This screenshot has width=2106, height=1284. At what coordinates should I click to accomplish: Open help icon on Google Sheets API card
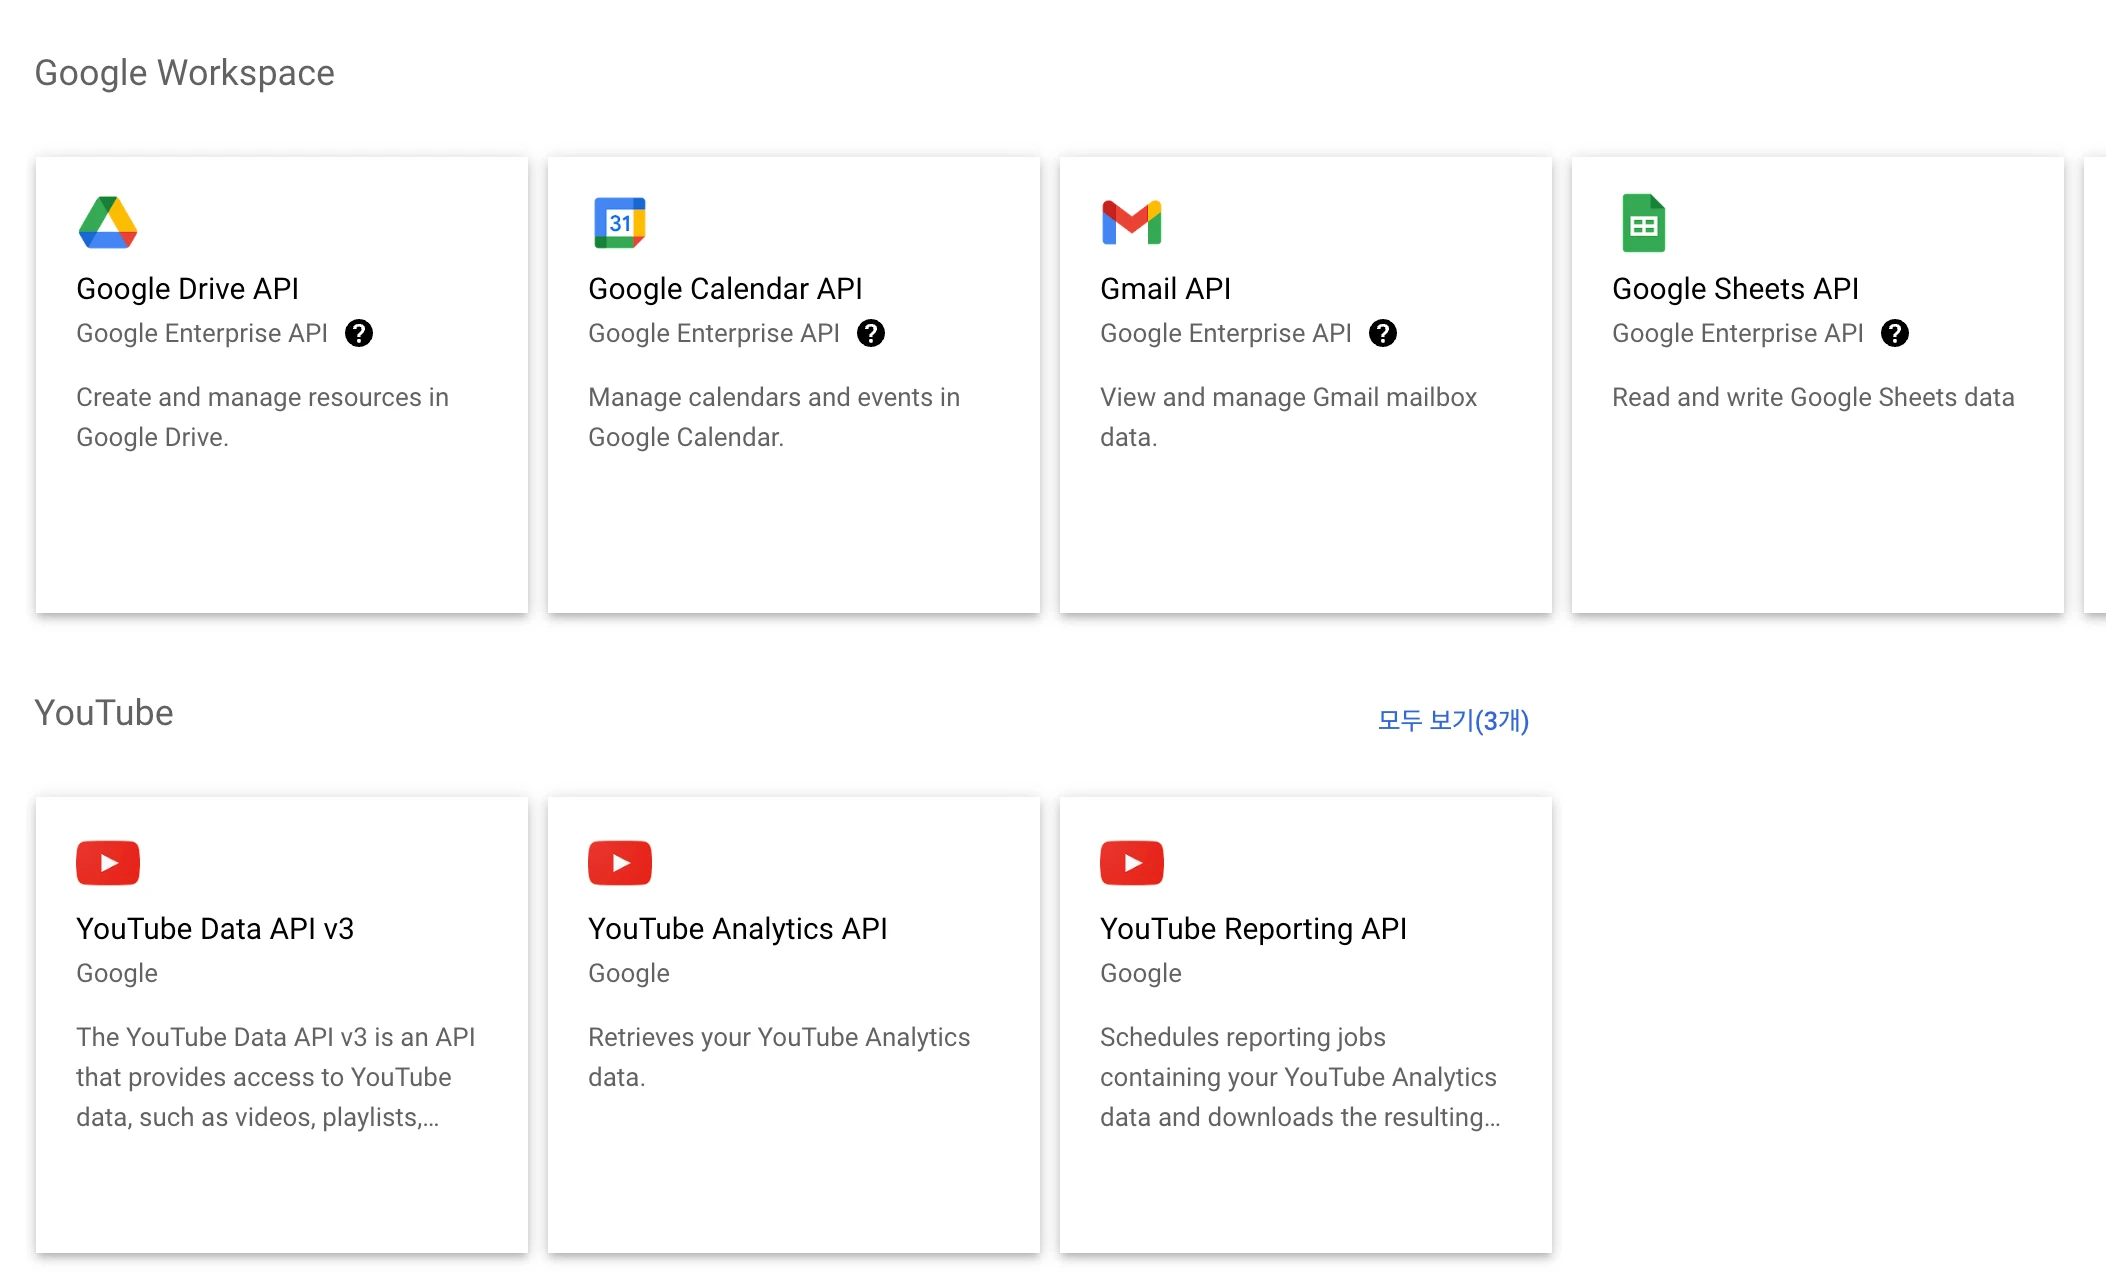click(1895, 333)
